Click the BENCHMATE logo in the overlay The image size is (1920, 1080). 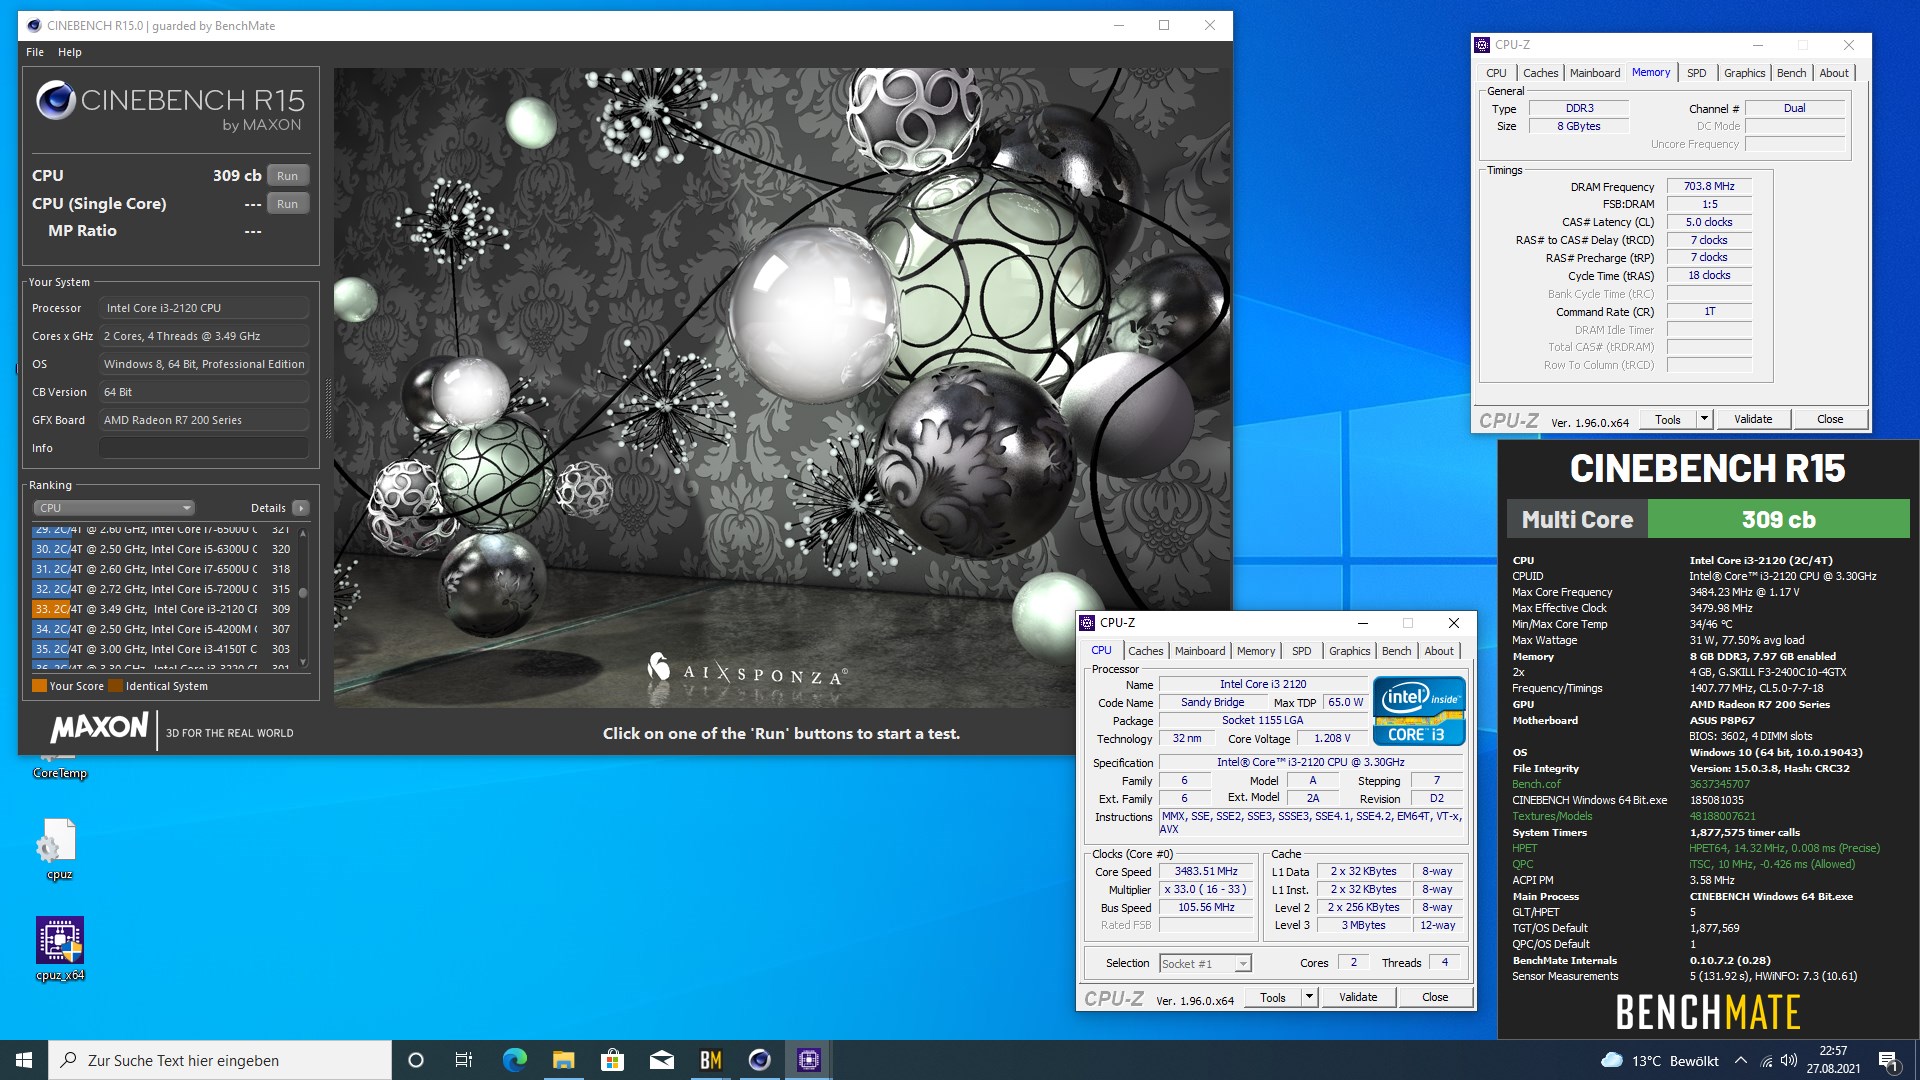[x=1707, y=1012]
